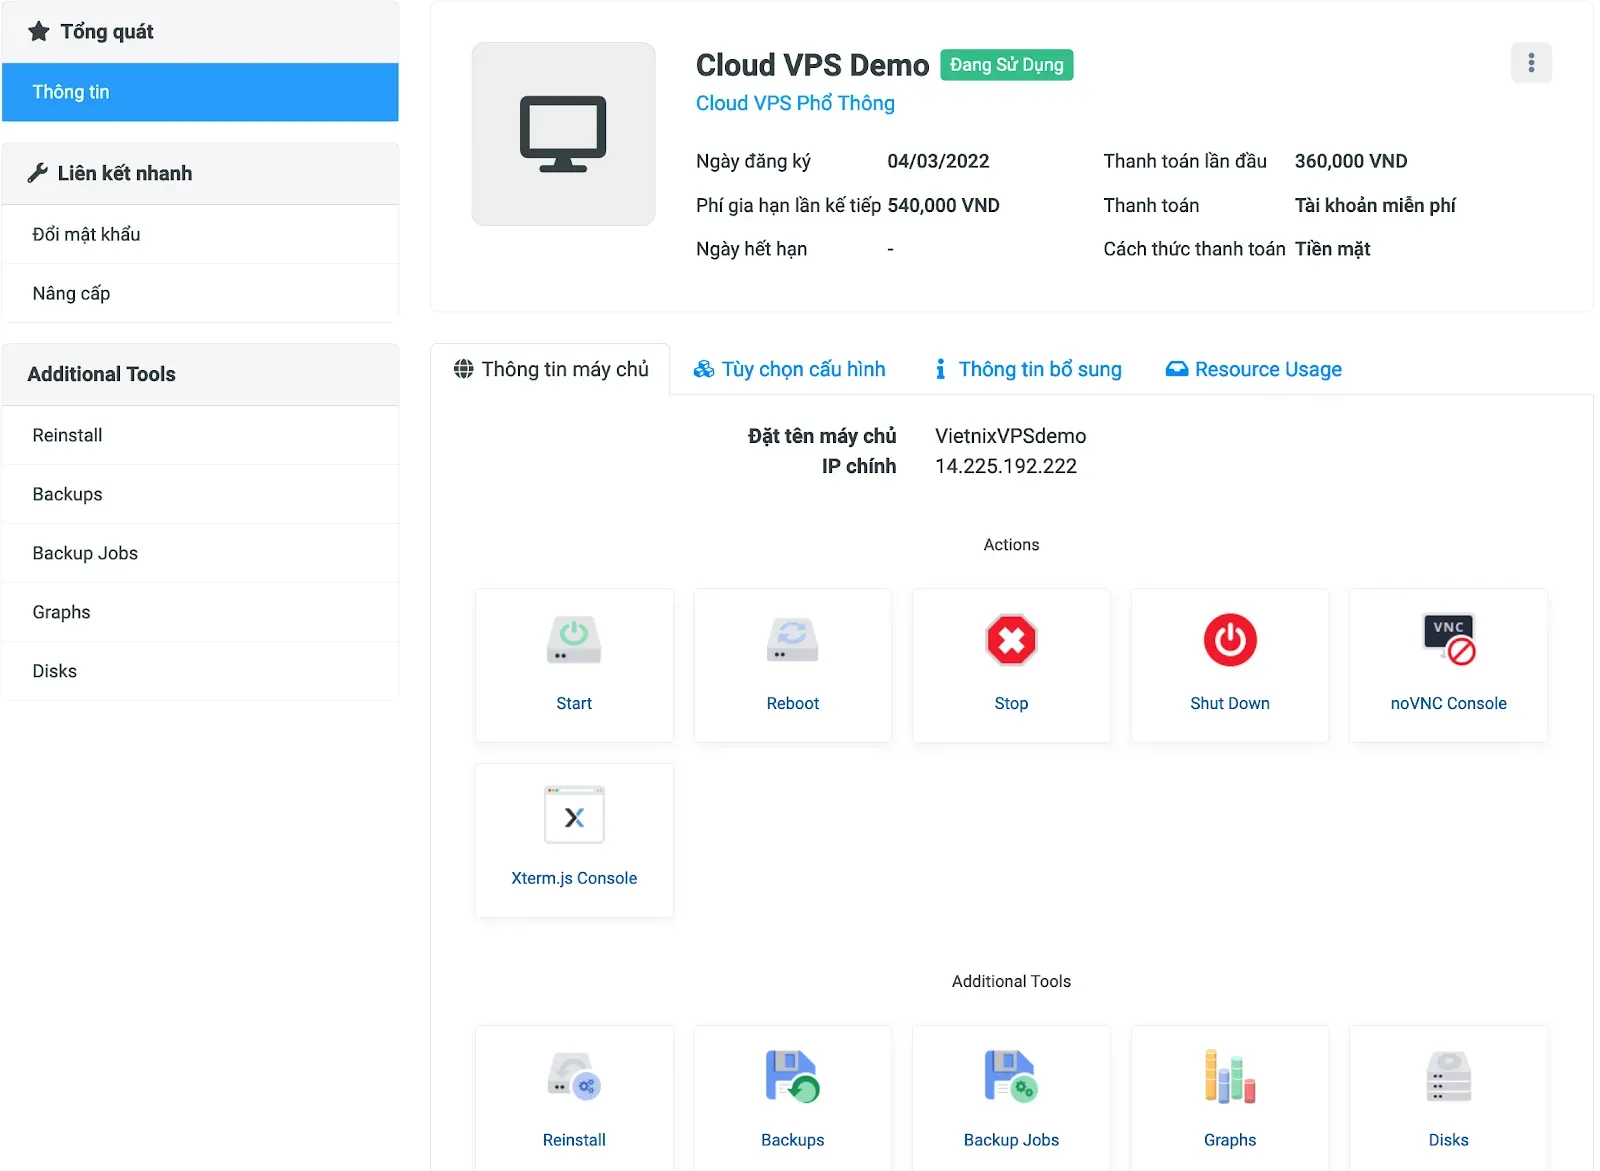Click the hostname VietnixVPSdemo
The height and width of the screenshot is (1171, 1600).
1010,436
